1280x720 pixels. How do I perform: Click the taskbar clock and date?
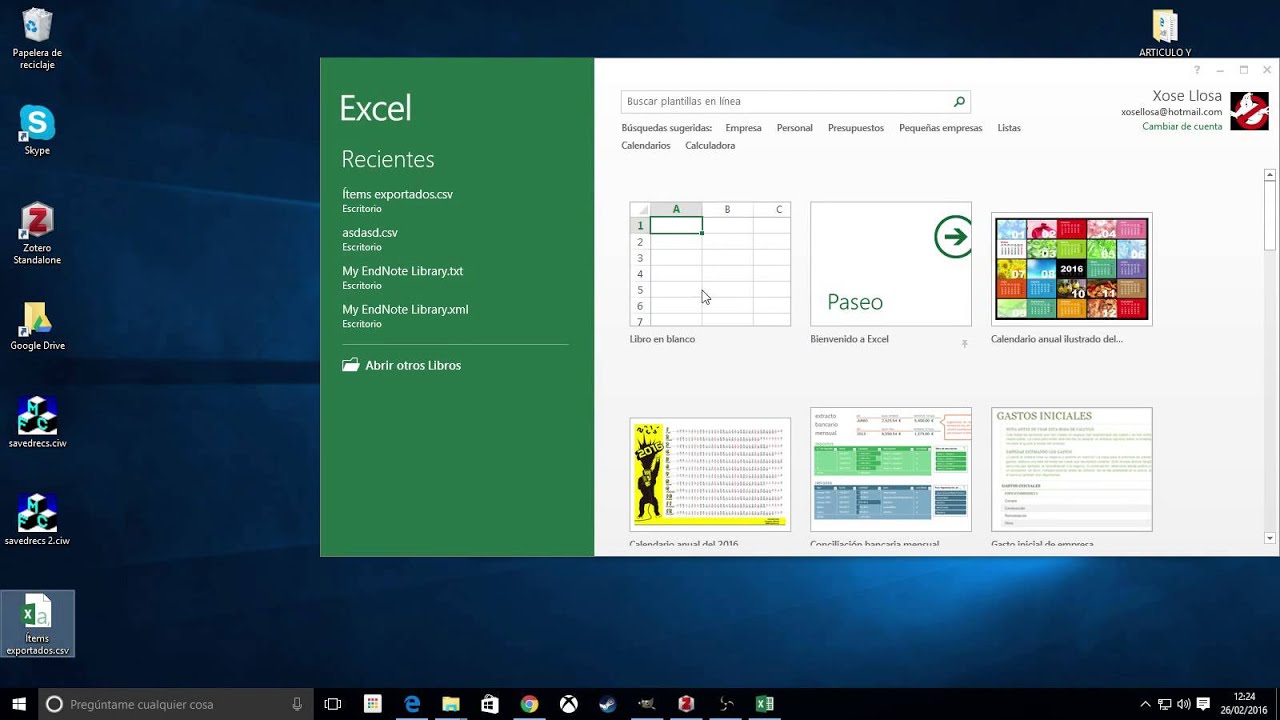coord(1244,704)
